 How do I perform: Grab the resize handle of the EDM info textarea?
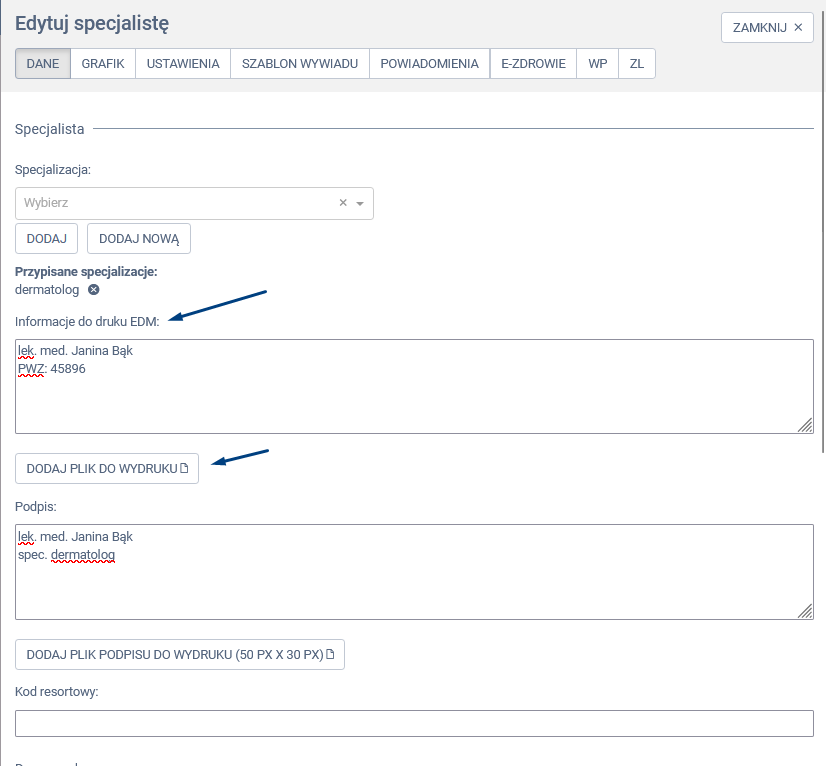[805, 425]
